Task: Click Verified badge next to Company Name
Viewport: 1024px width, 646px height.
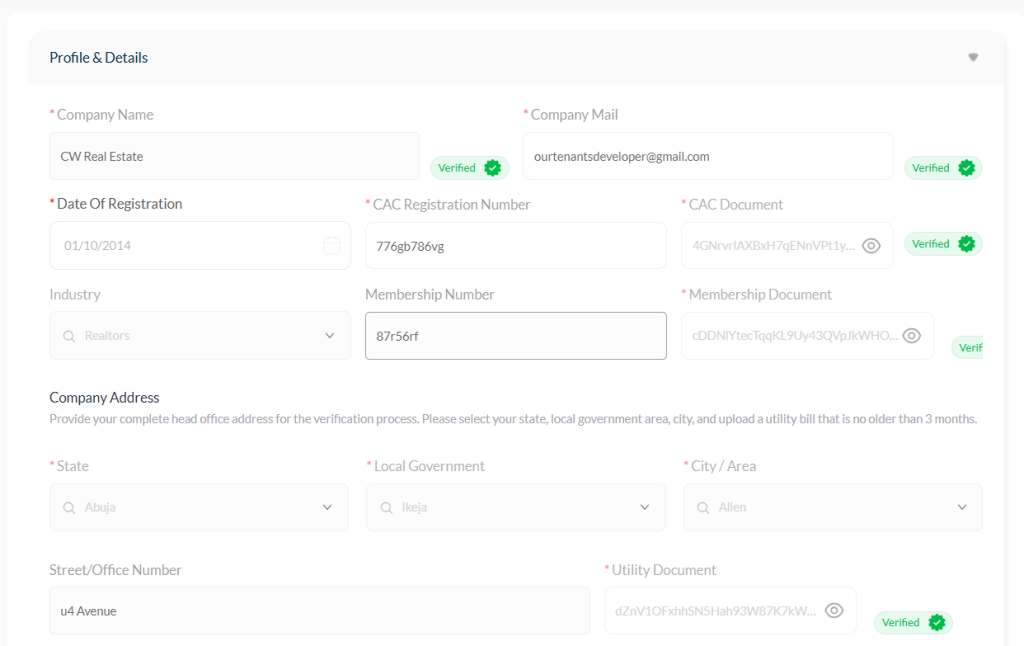Action: tap(469, 168)
